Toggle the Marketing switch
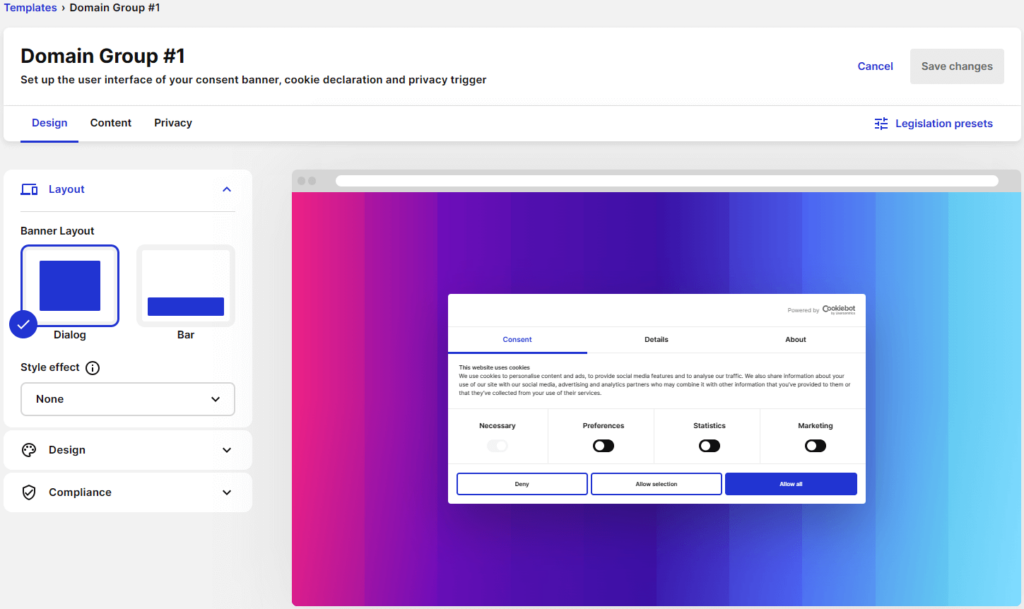1024x609 pixels. pos(815,446)
